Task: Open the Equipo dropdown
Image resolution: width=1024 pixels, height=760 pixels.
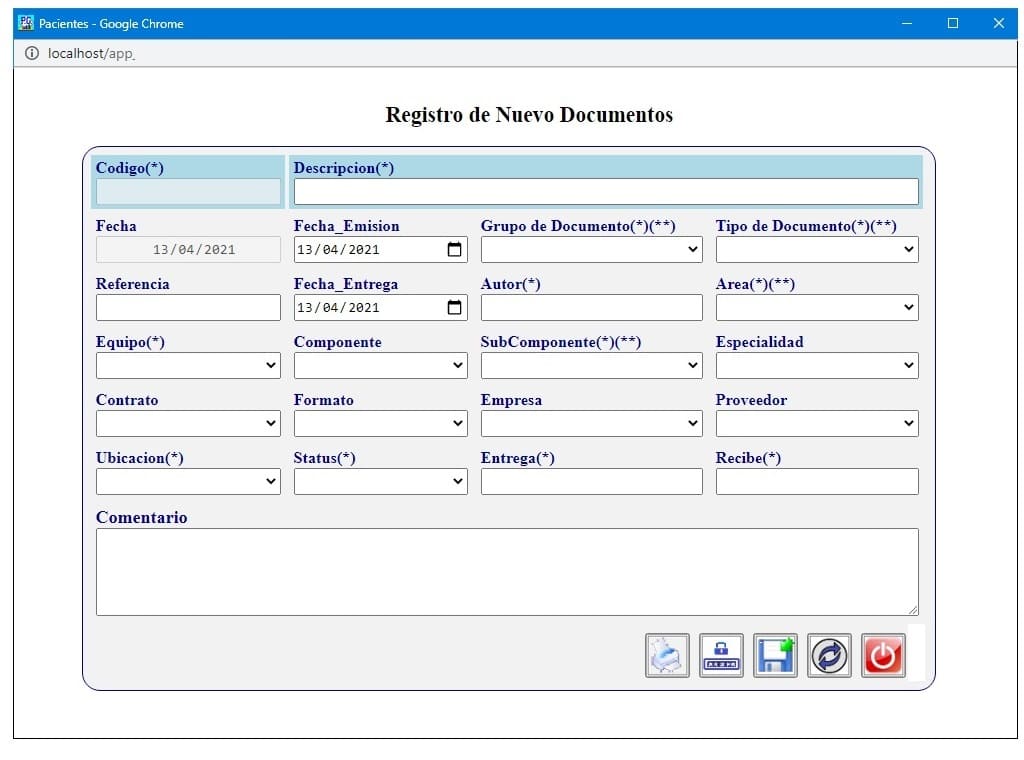Action: (x=188, y=366)
